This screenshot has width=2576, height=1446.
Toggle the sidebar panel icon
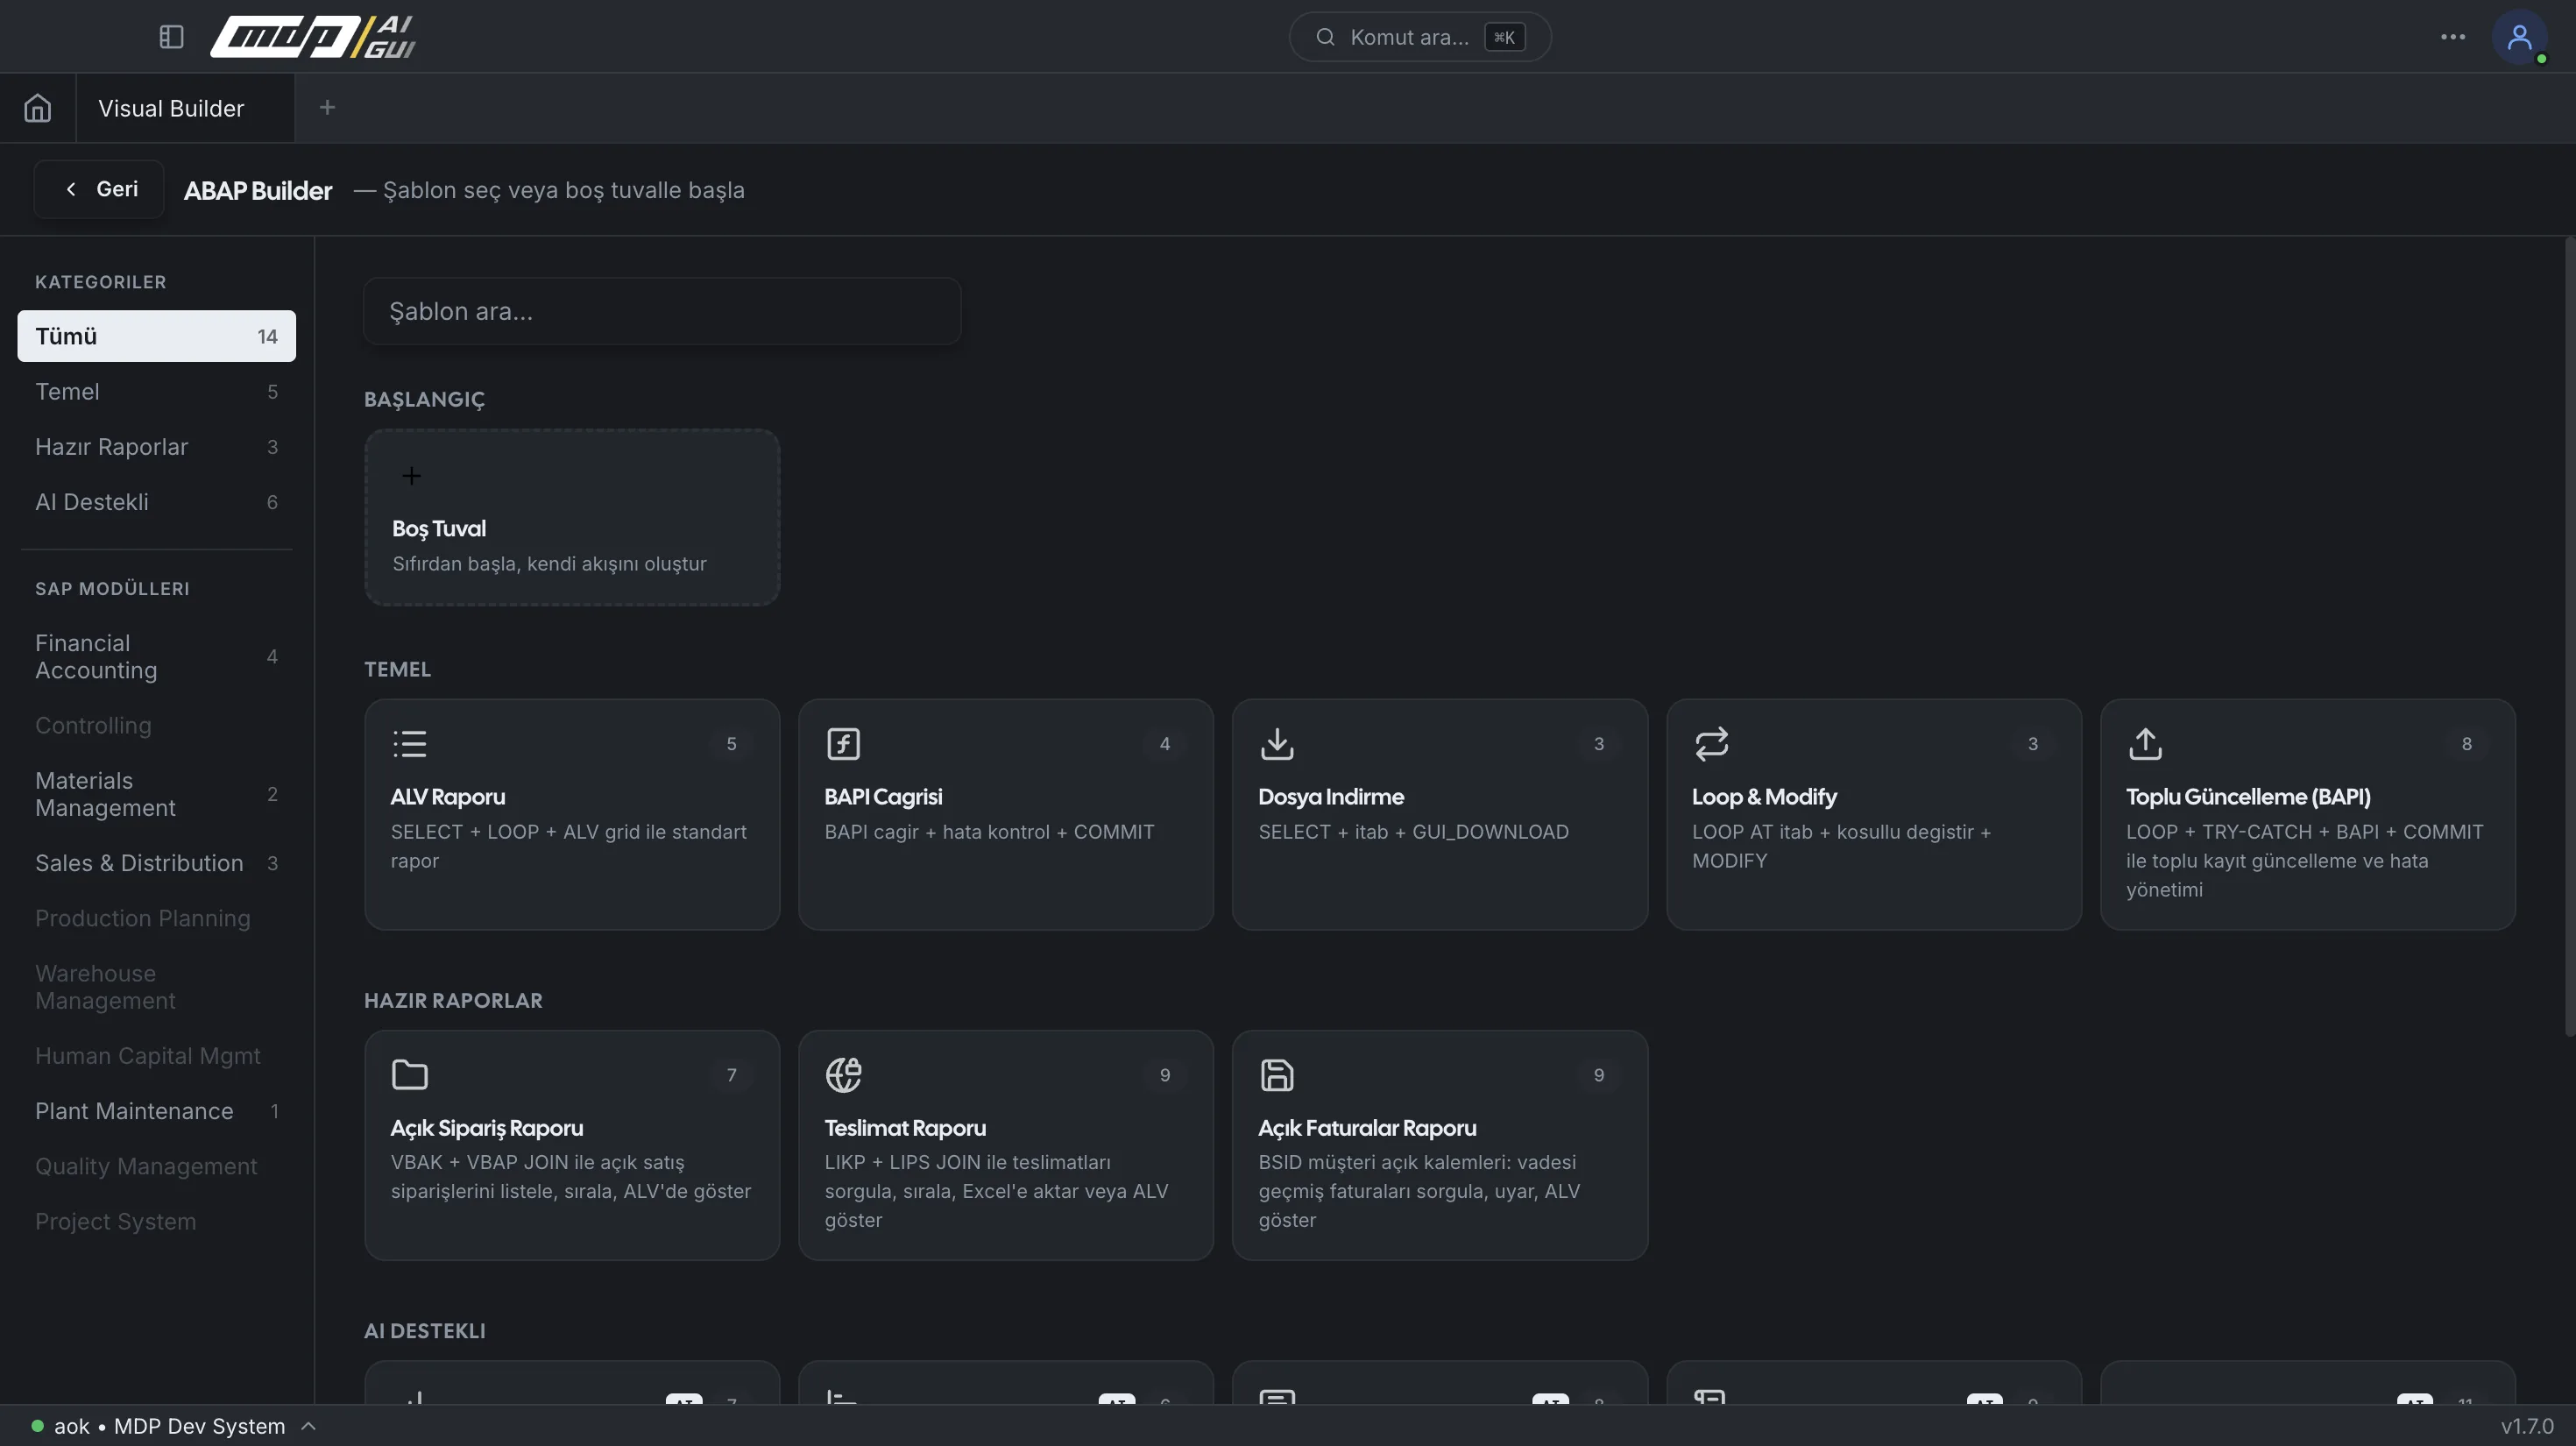(171, 37)
